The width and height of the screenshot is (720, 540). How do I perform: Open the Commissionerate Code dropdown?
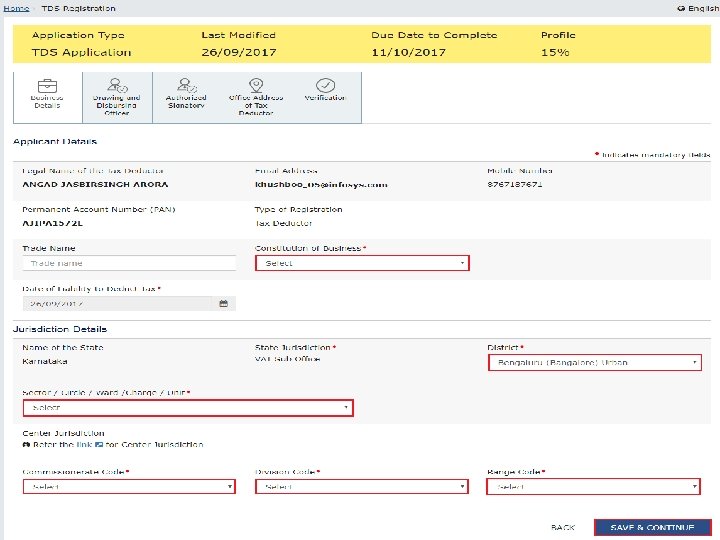[129, 487]
